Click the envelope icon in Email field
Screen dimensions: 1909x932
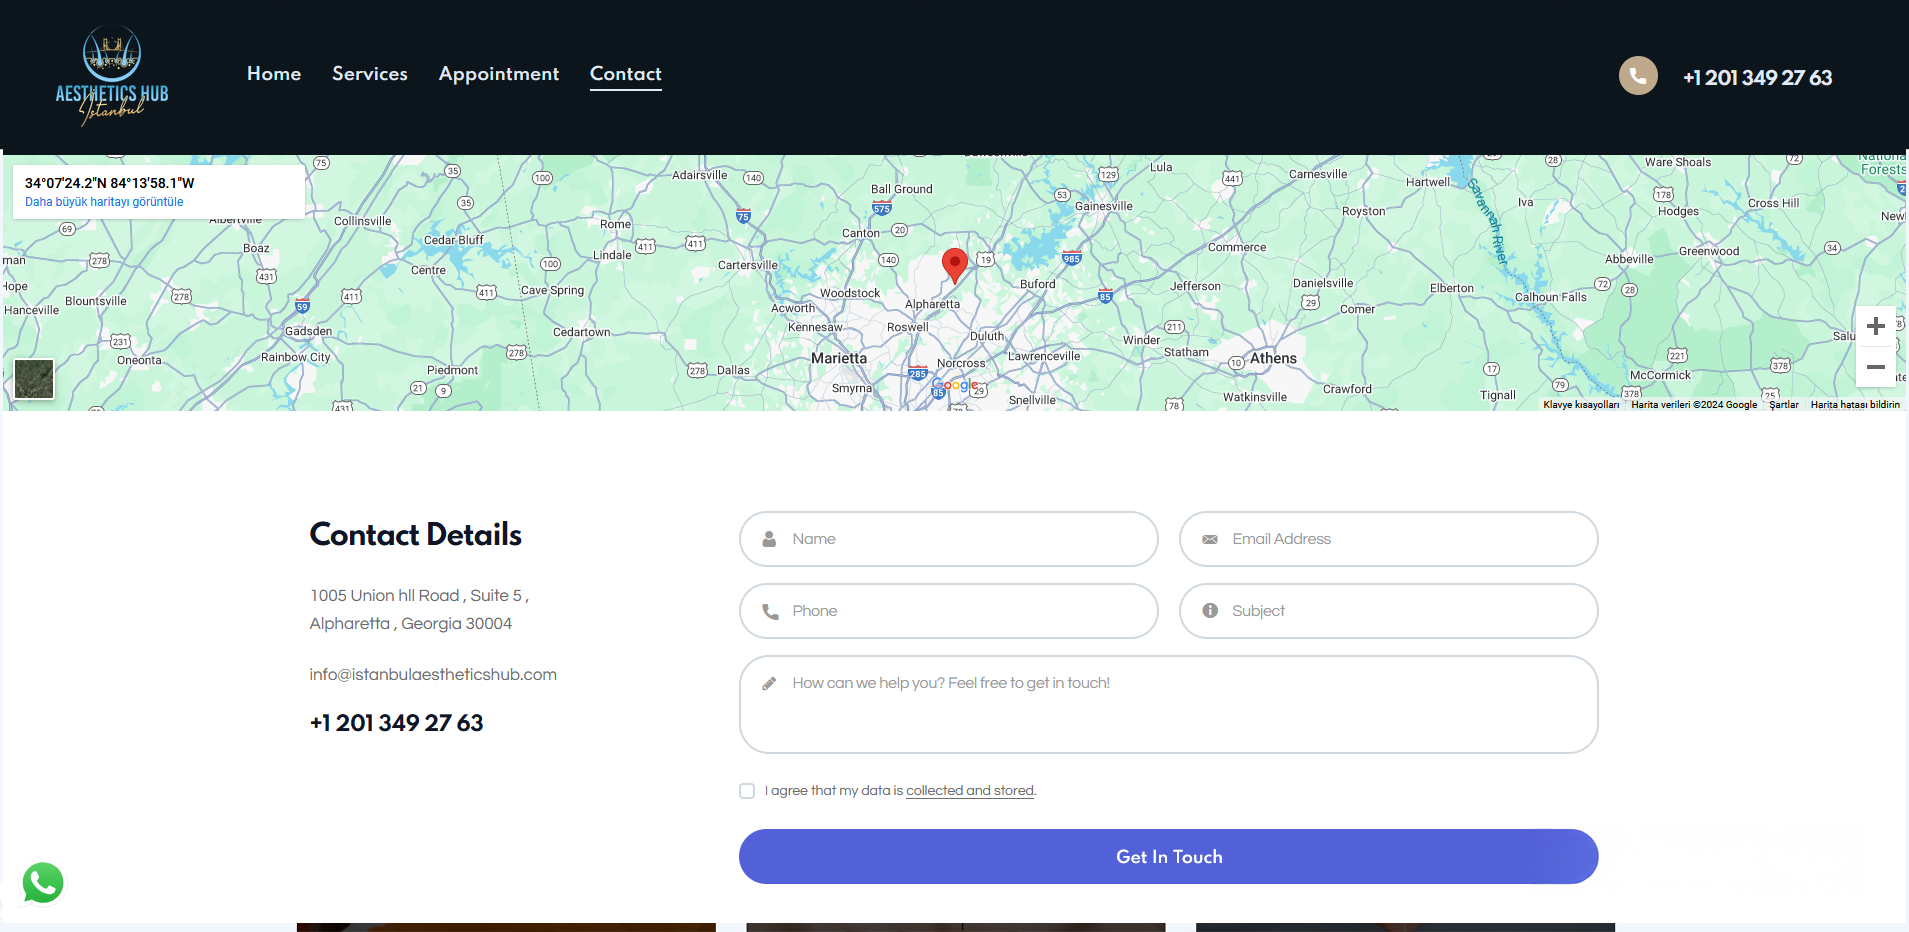[1210, 539]
